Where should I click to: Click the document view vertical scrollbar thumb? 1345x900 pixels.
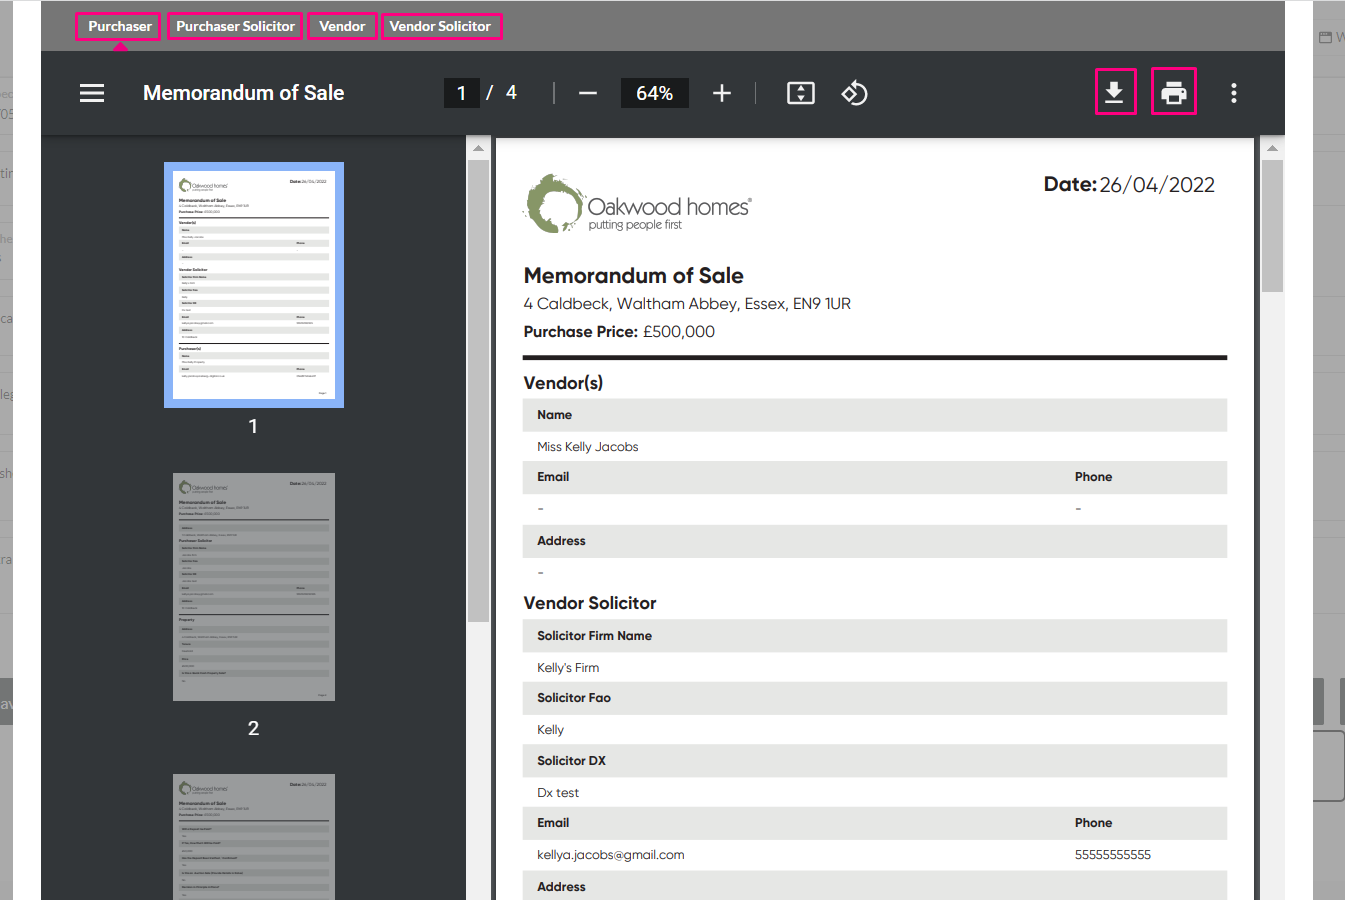click(1272, 226)
